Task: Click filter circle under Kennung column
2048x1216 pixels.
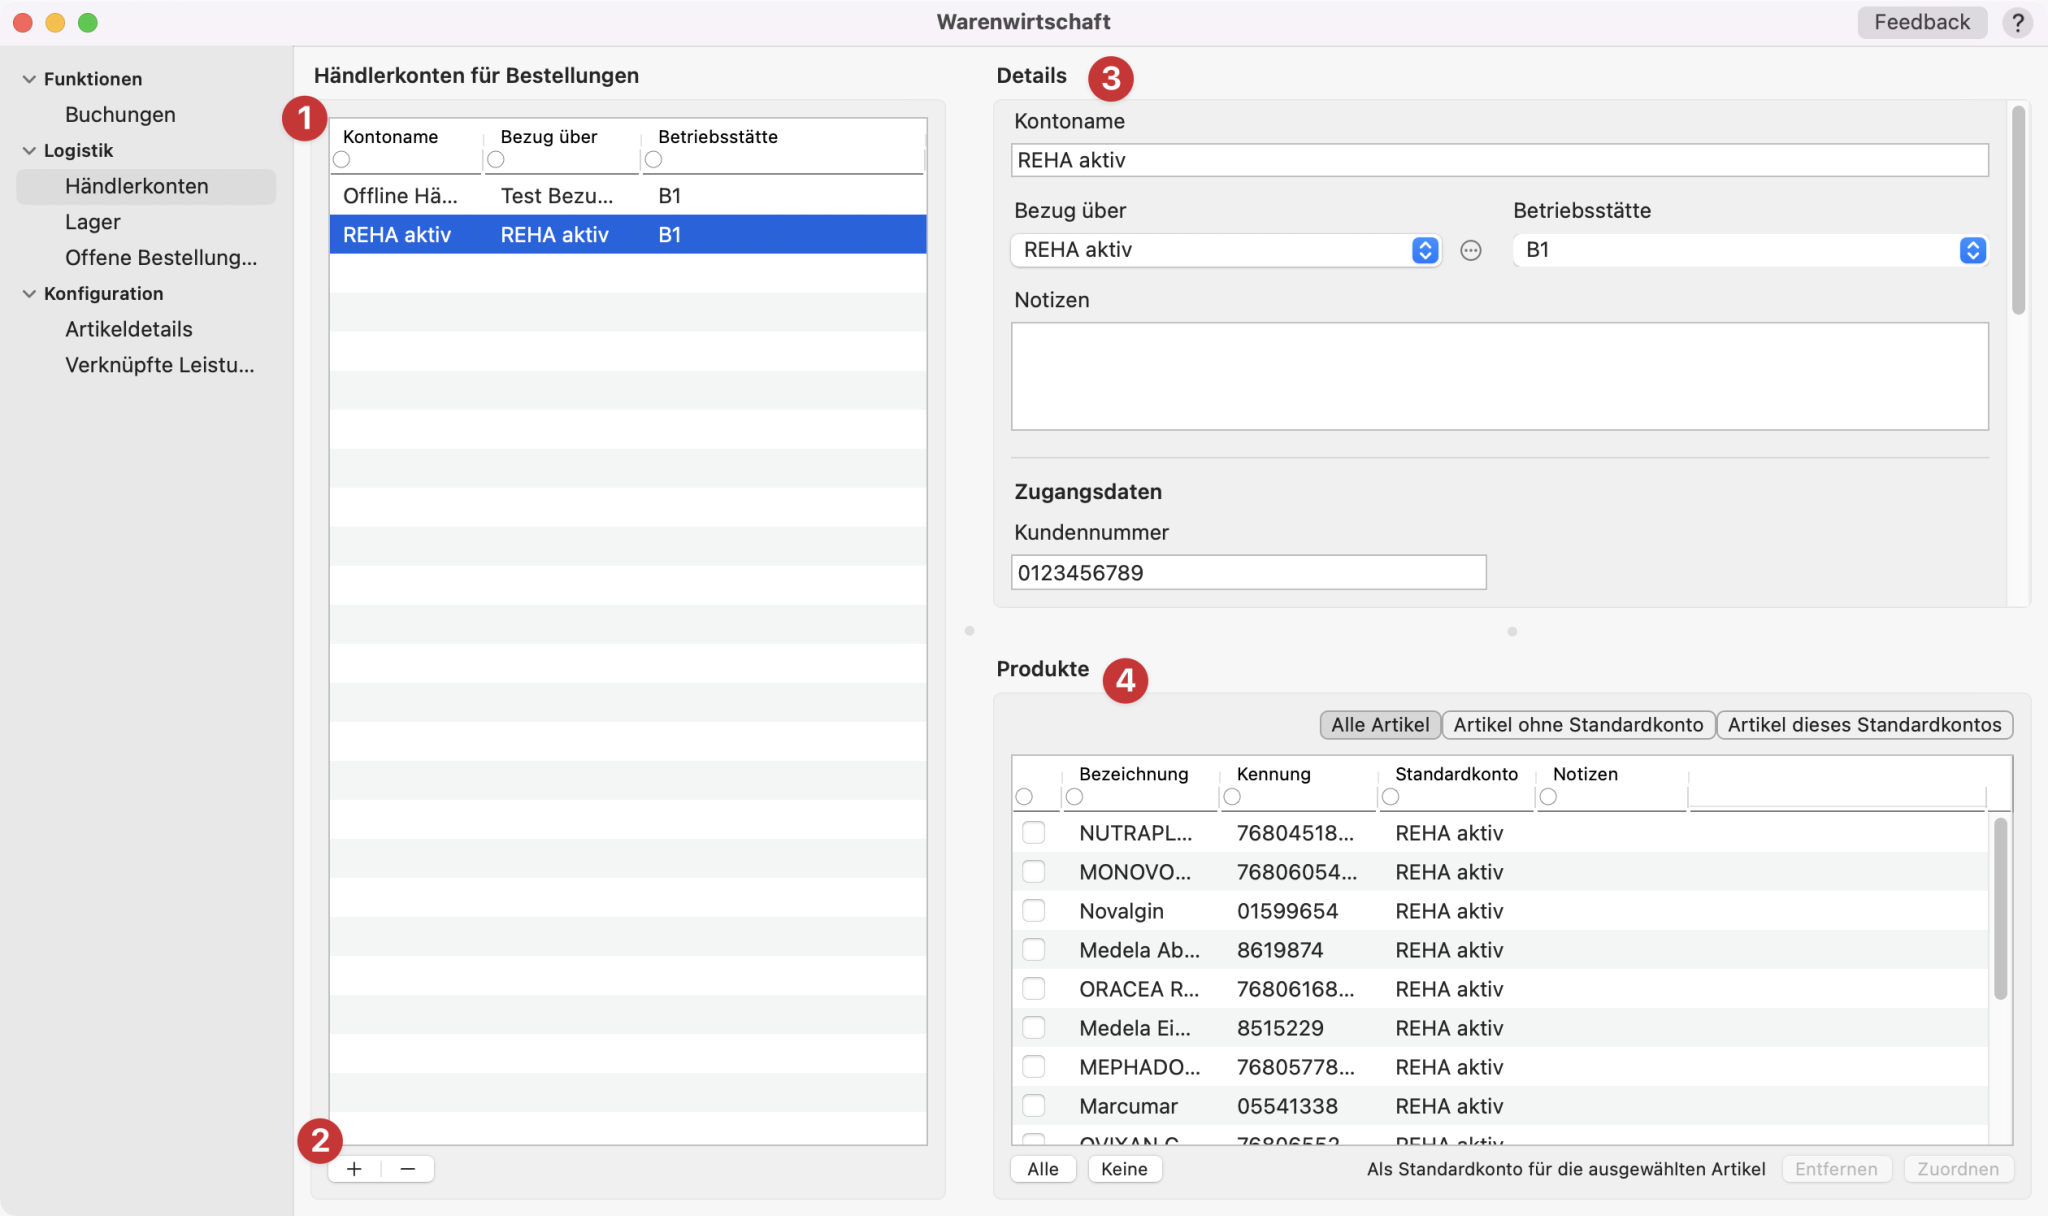Action: pyautogui.click(x=1233, y=797)
